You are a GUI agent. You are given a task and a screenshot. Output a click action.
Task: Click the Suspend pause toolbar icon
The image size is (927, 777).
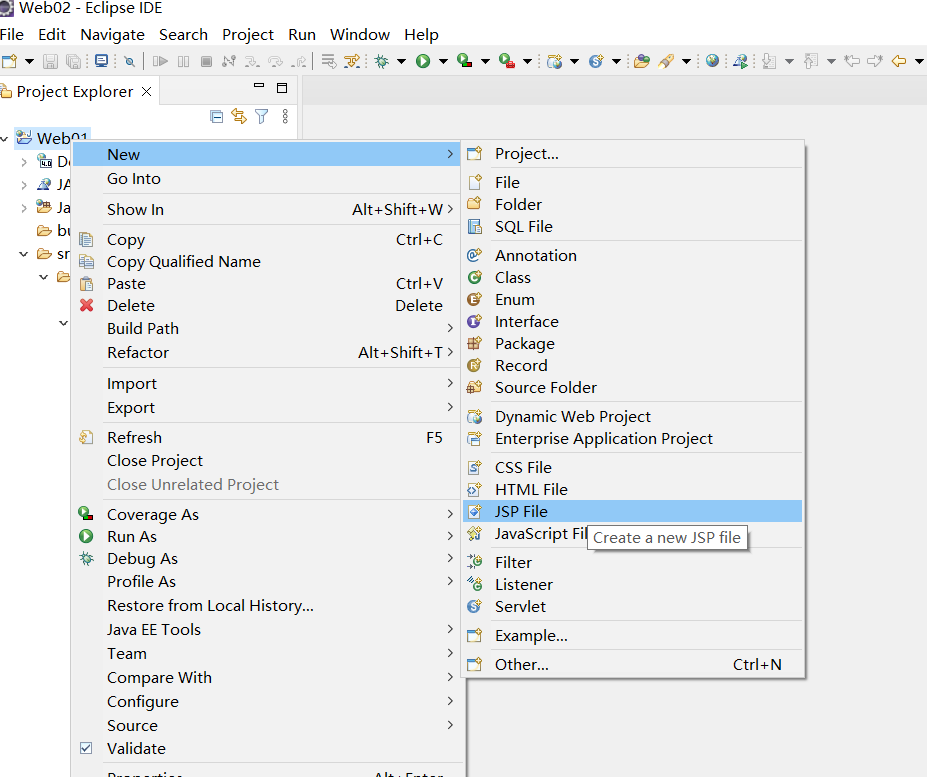(x=184, y=61)
